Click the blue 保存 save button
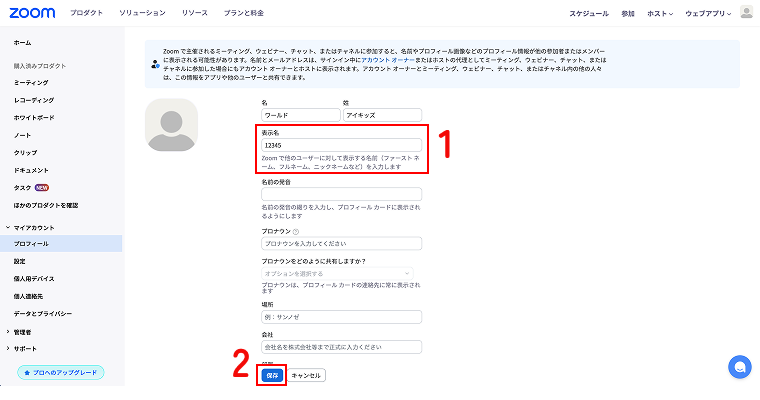This screenshot has width=760, height=400. pyautogui.click(x=271, y=375)
